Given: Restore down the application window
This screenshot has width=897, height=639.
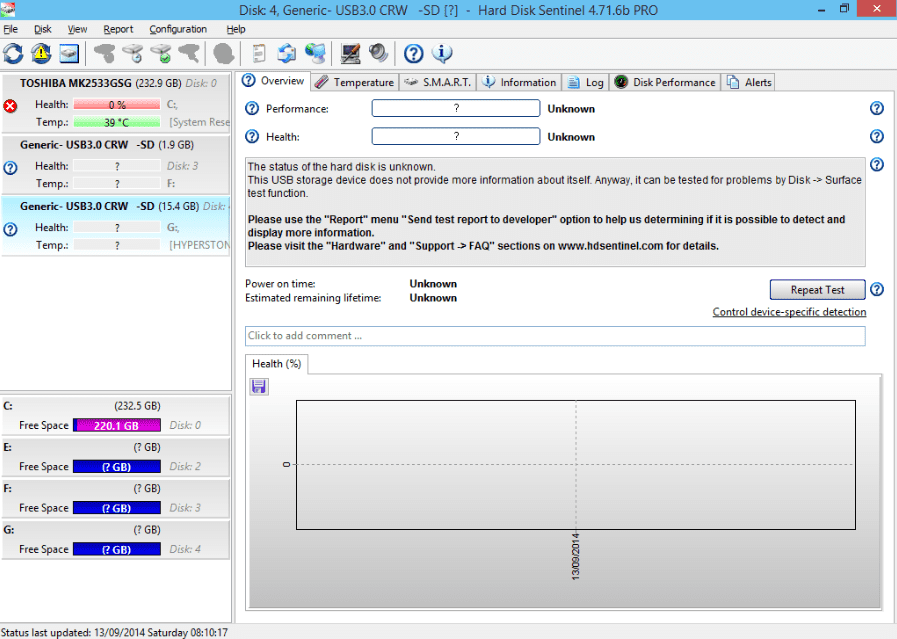Looking at the screenshot, I should [x=844, y=9].
